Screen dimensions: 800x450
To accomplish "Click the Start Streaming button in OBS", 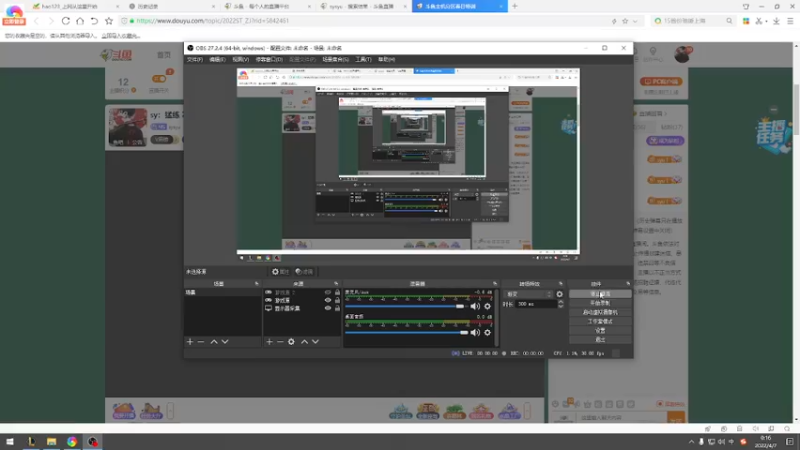I will (x=600, y=294).
